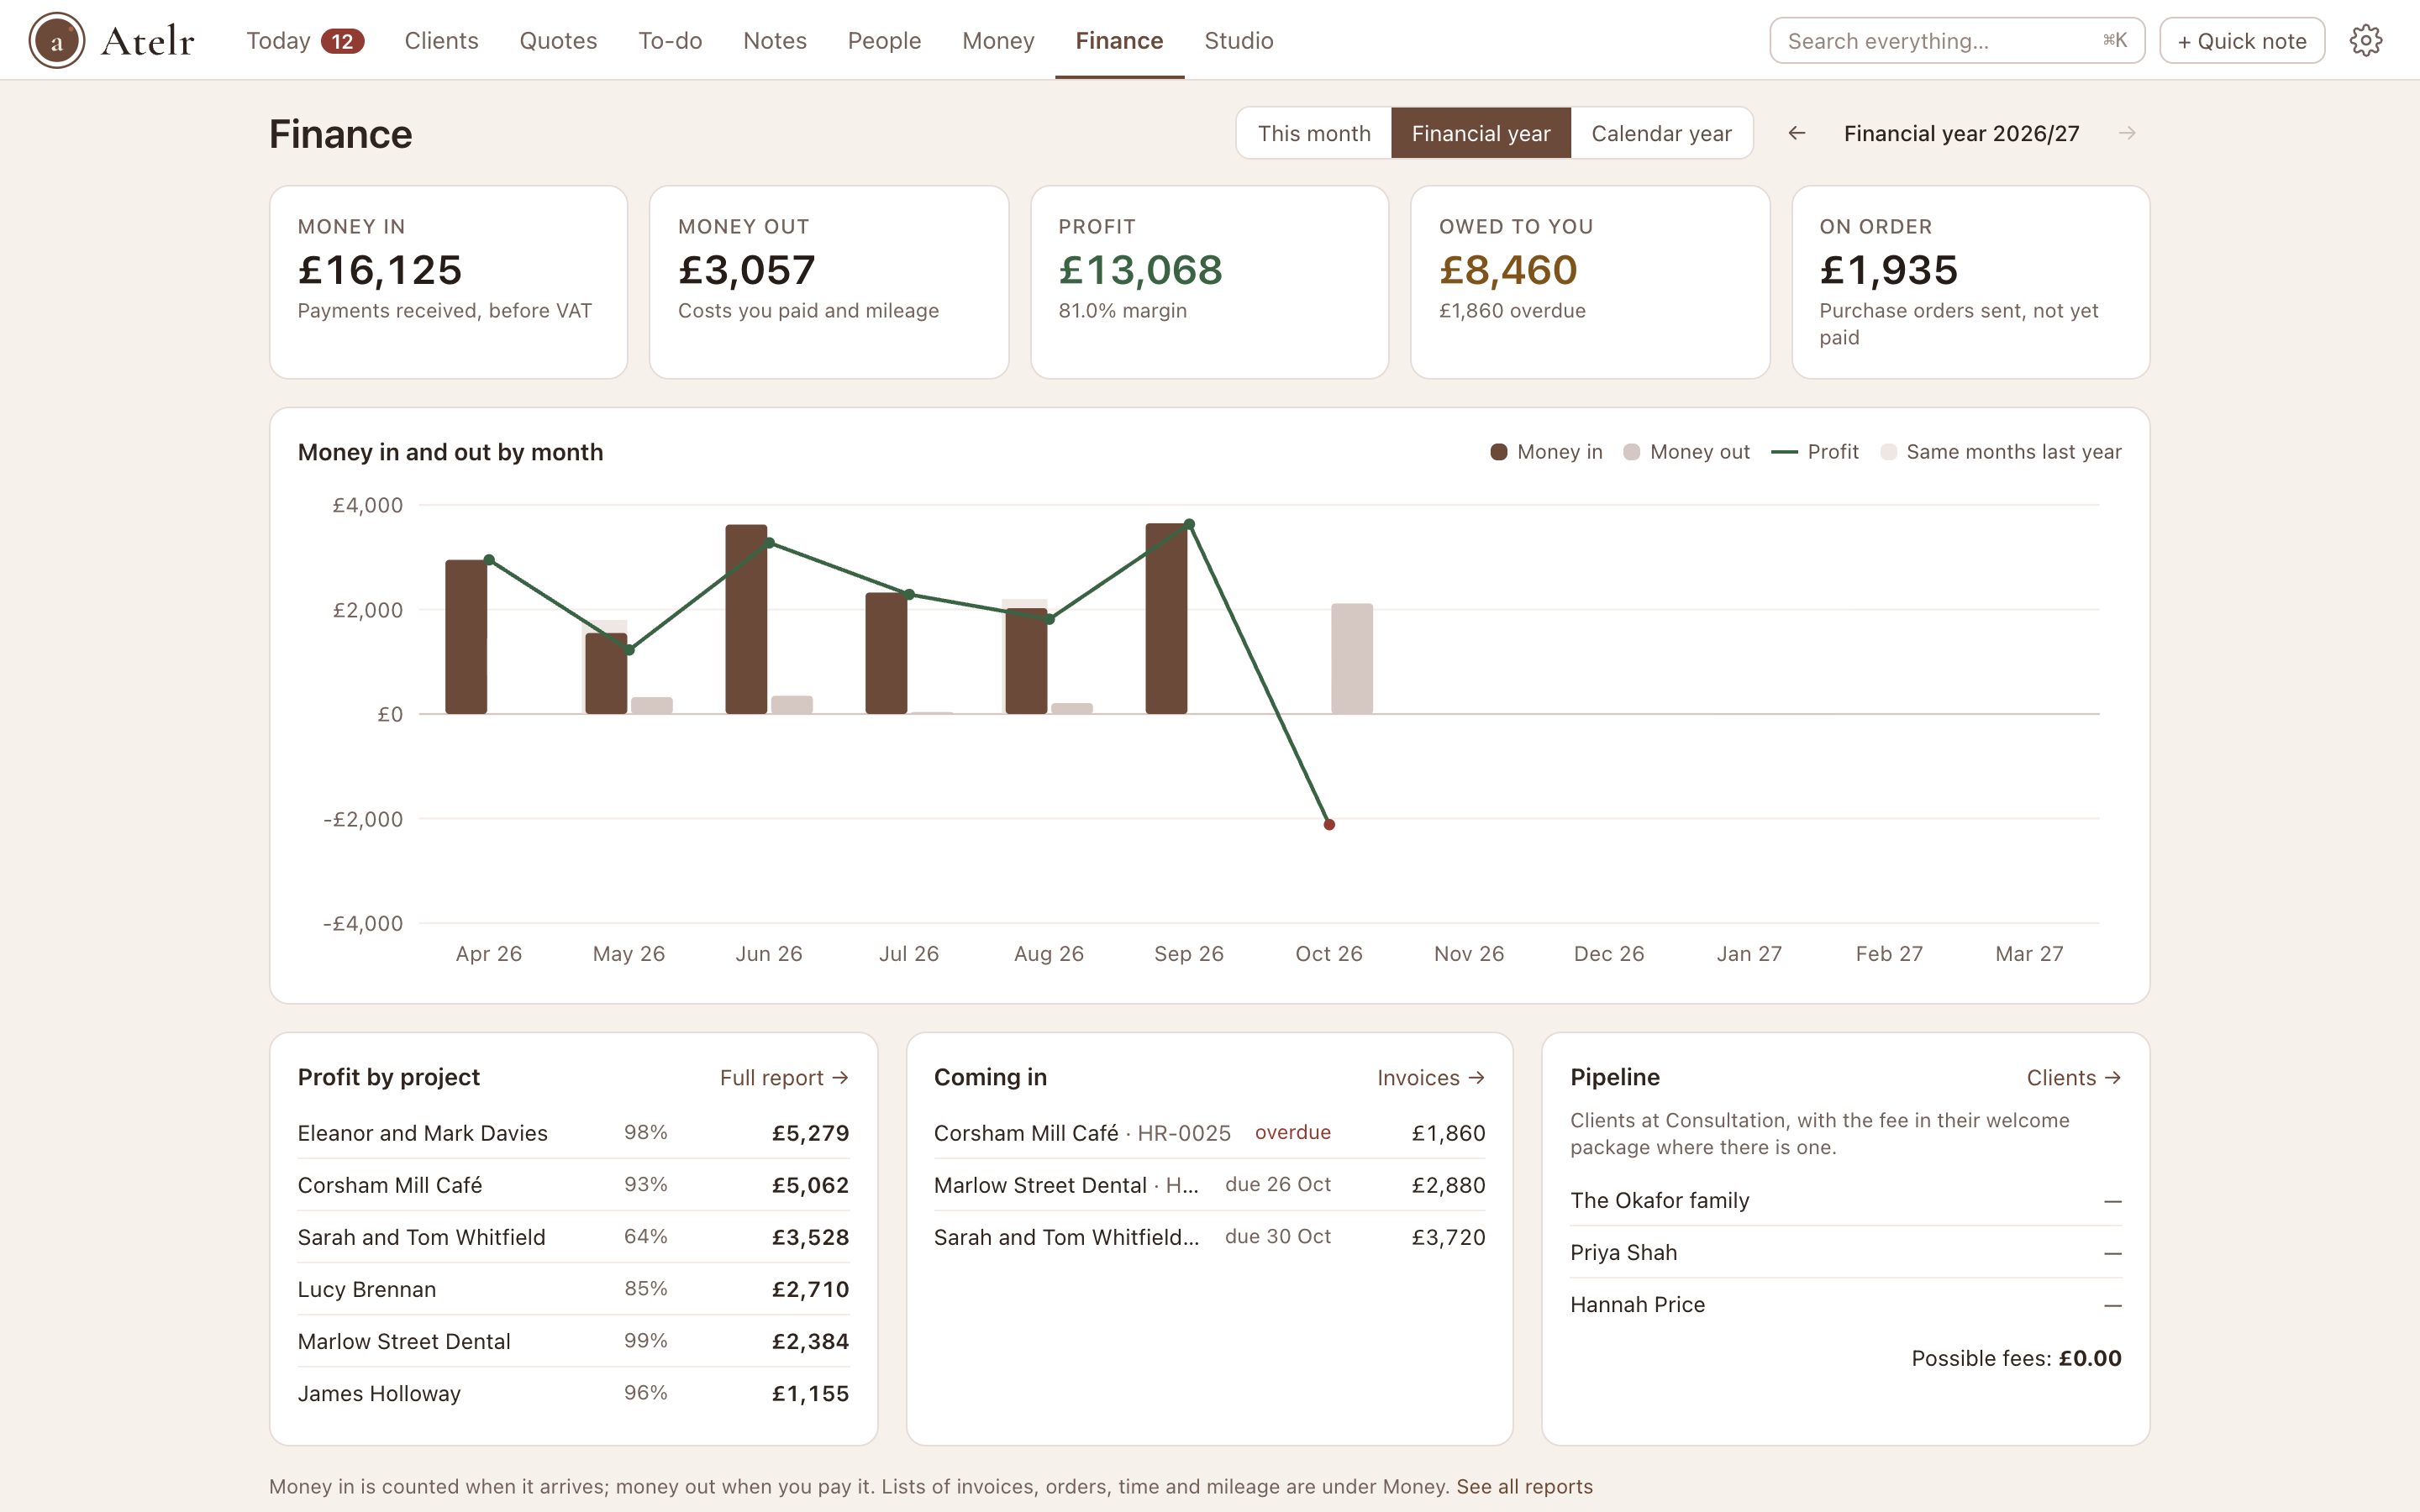Open the Today tab
The height and width of the screenshot is (1512, 2420).
click(305, 40)
